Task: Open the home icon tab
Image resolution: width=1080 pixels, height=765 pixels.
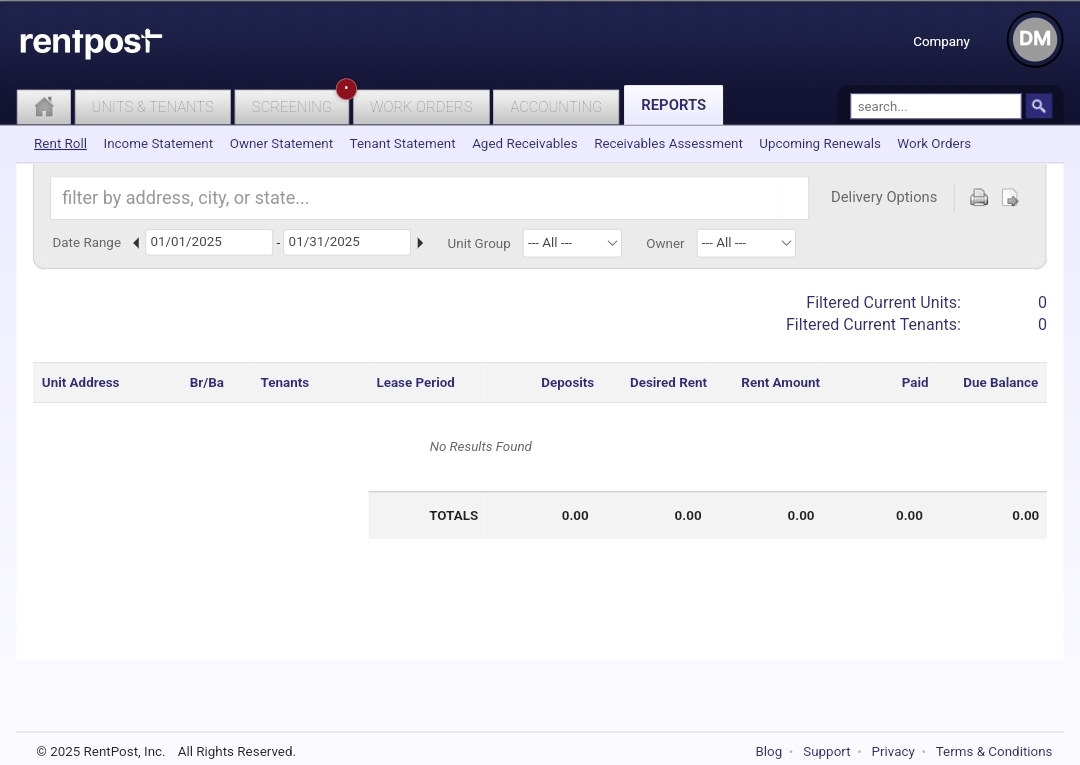Action: coord(44,107)
